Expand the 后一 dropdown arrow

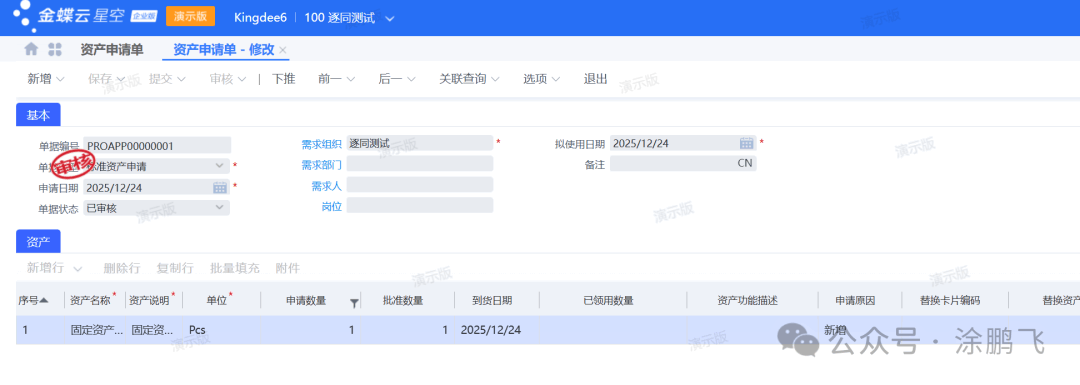[411, 79]
